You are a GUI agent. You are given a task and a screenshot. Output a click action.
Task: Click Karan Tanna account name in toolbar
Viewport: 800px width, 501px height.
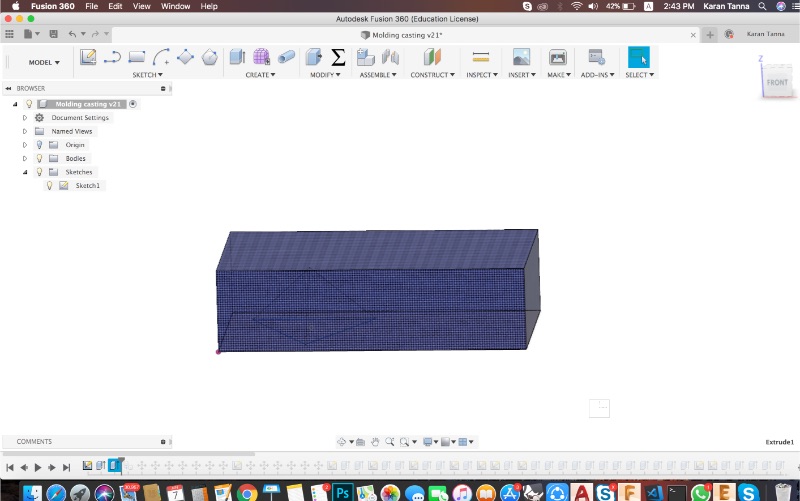(765, 34)
